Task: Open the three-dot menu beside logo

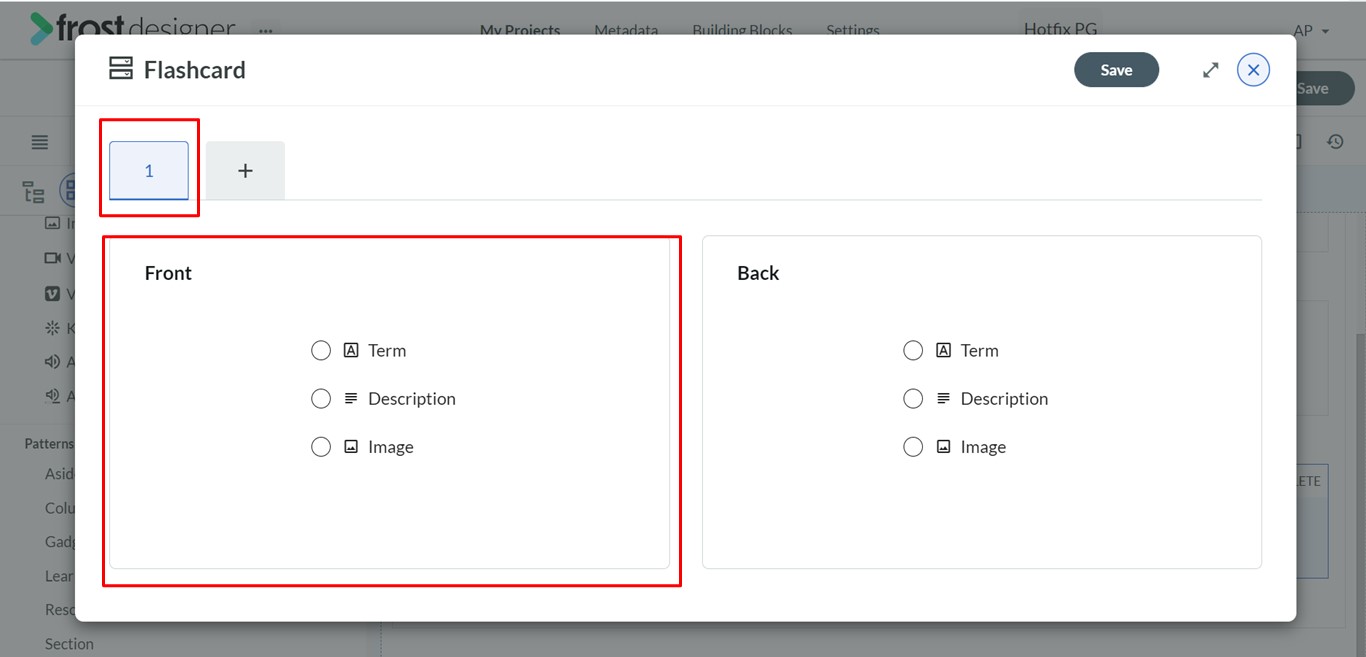Action: point(266,31)
